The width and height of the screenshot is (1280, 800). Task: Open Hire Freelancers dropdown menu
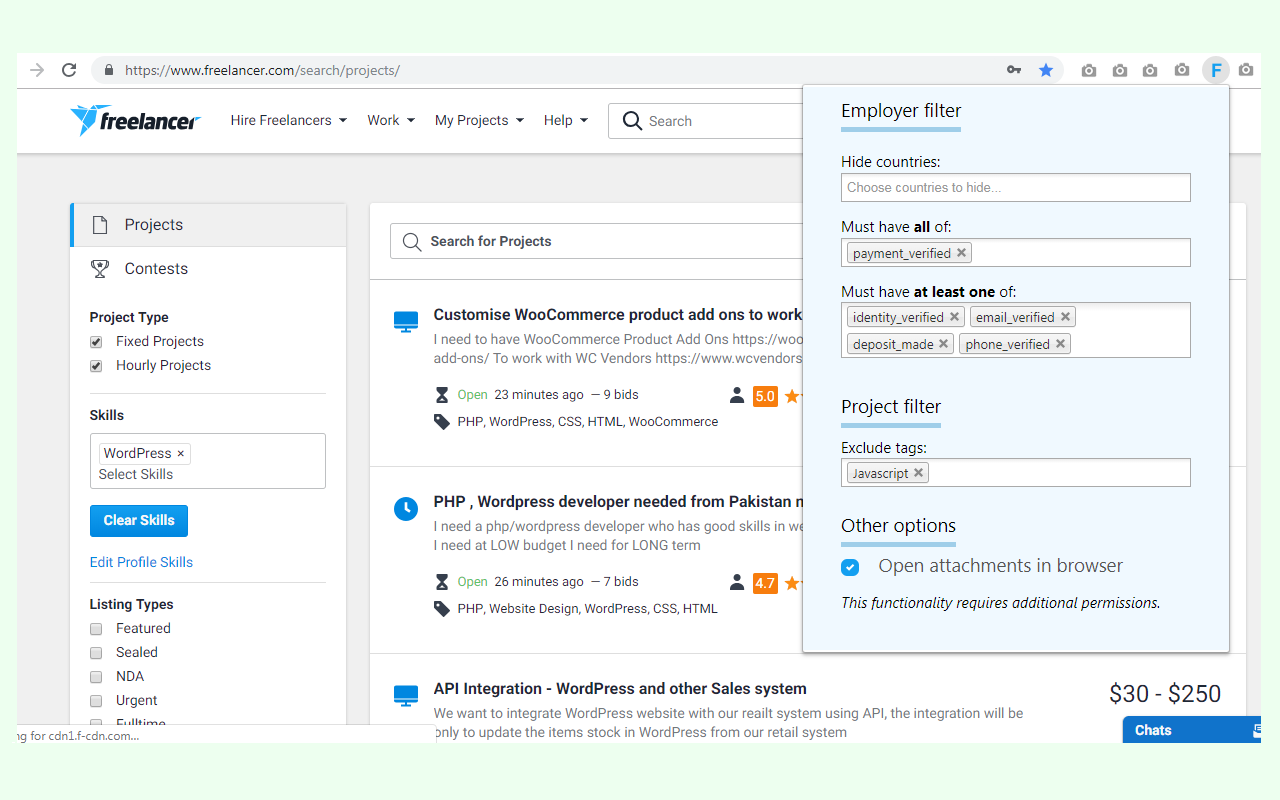tap(289, 120)
